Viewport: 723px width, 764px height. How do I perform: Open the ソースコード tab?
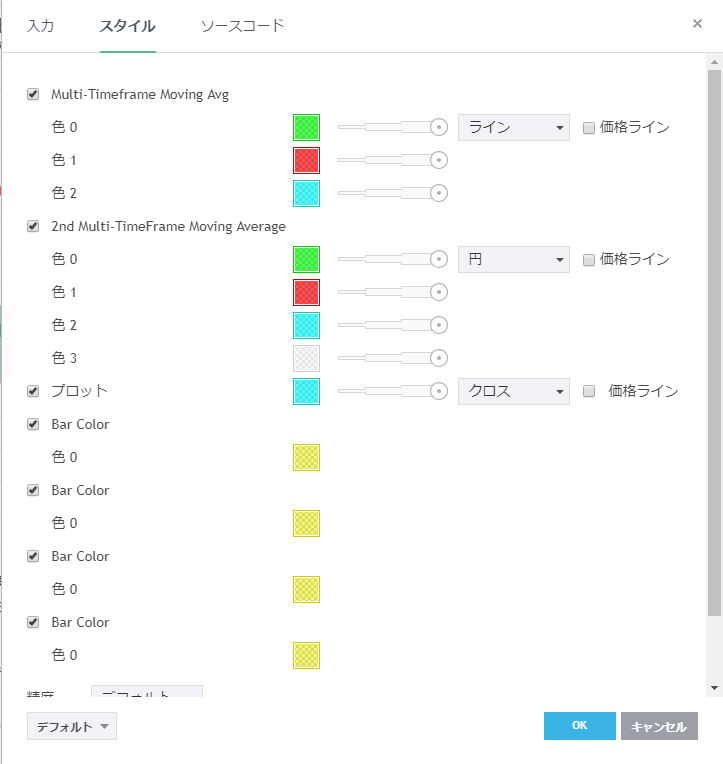click(x=242, y=26)
